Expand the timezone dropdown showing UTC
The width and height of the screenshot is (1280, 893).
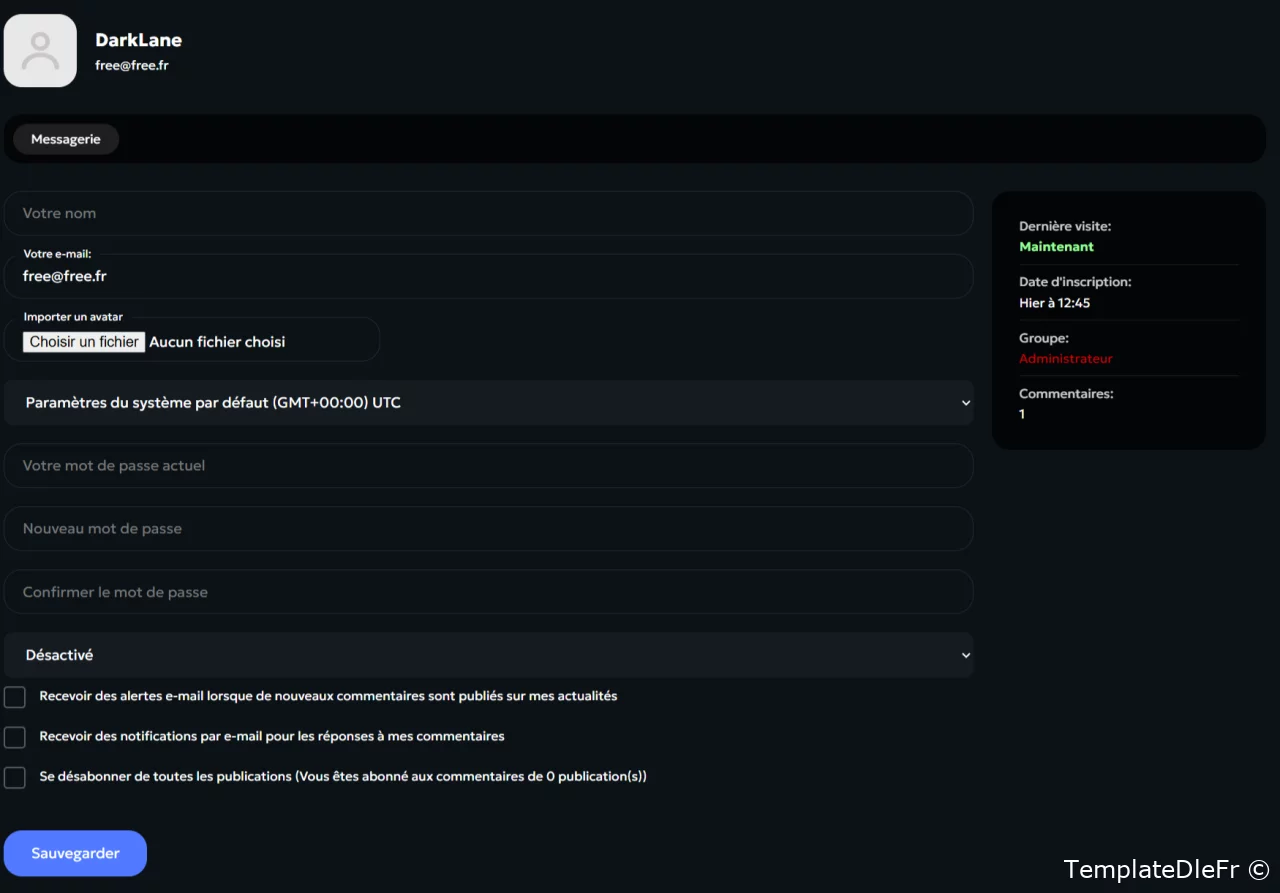488,403
